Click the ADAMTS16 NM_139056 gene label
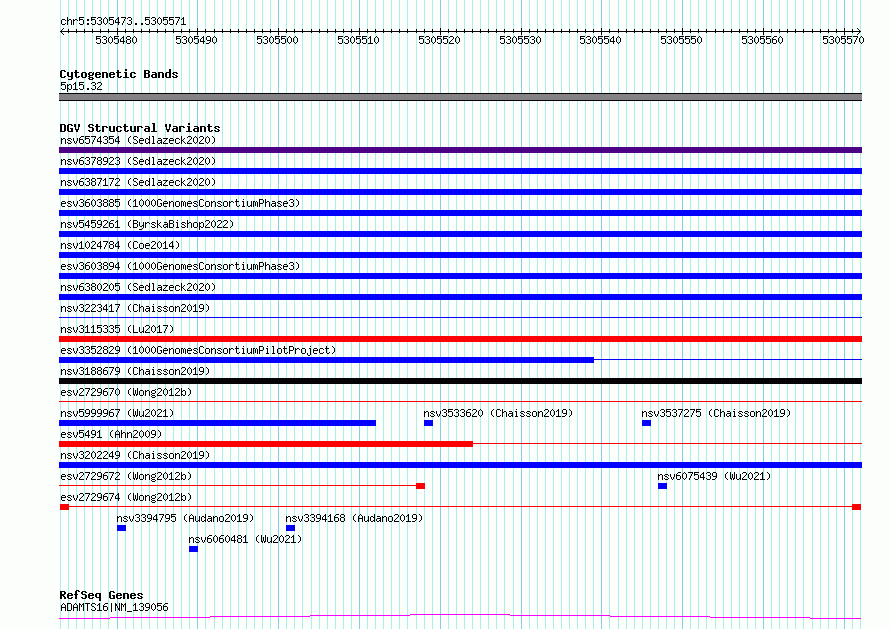This screenshot has width=890, height=629. tap(114, 607)
